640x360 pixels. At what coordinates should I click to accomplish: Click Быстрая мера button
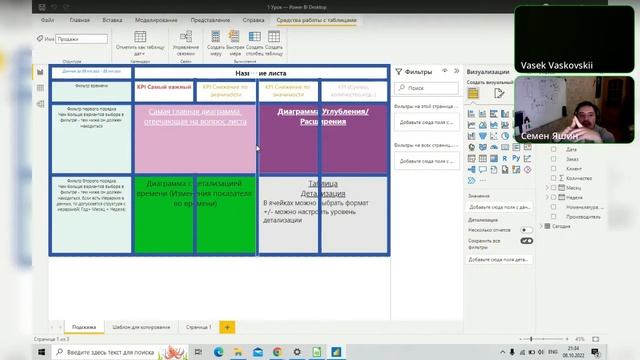tap(235, 43)
